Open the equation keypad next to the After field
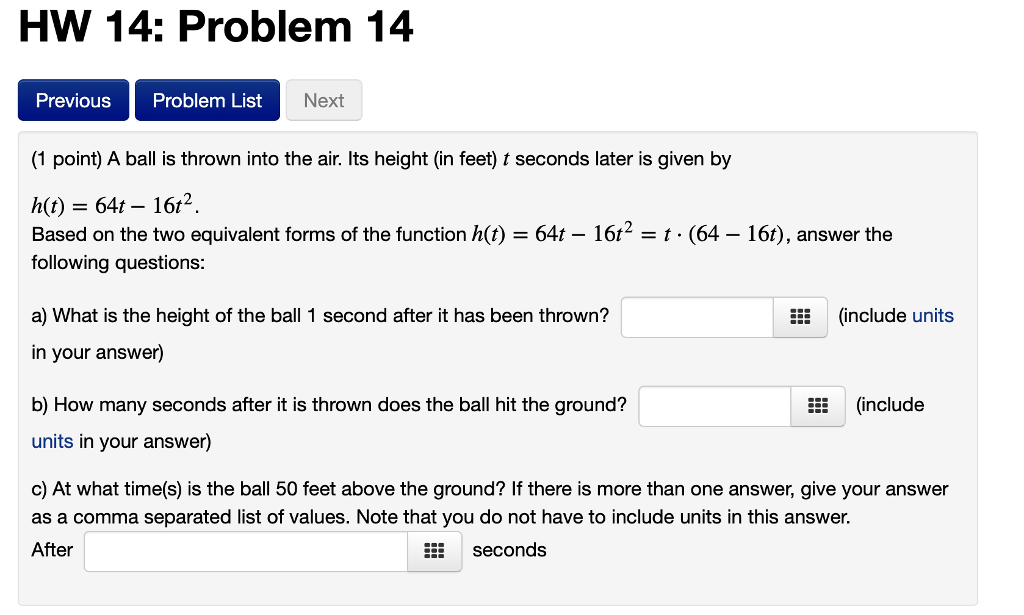Screen dimensions: 1024x615 (x=434, y=550)
